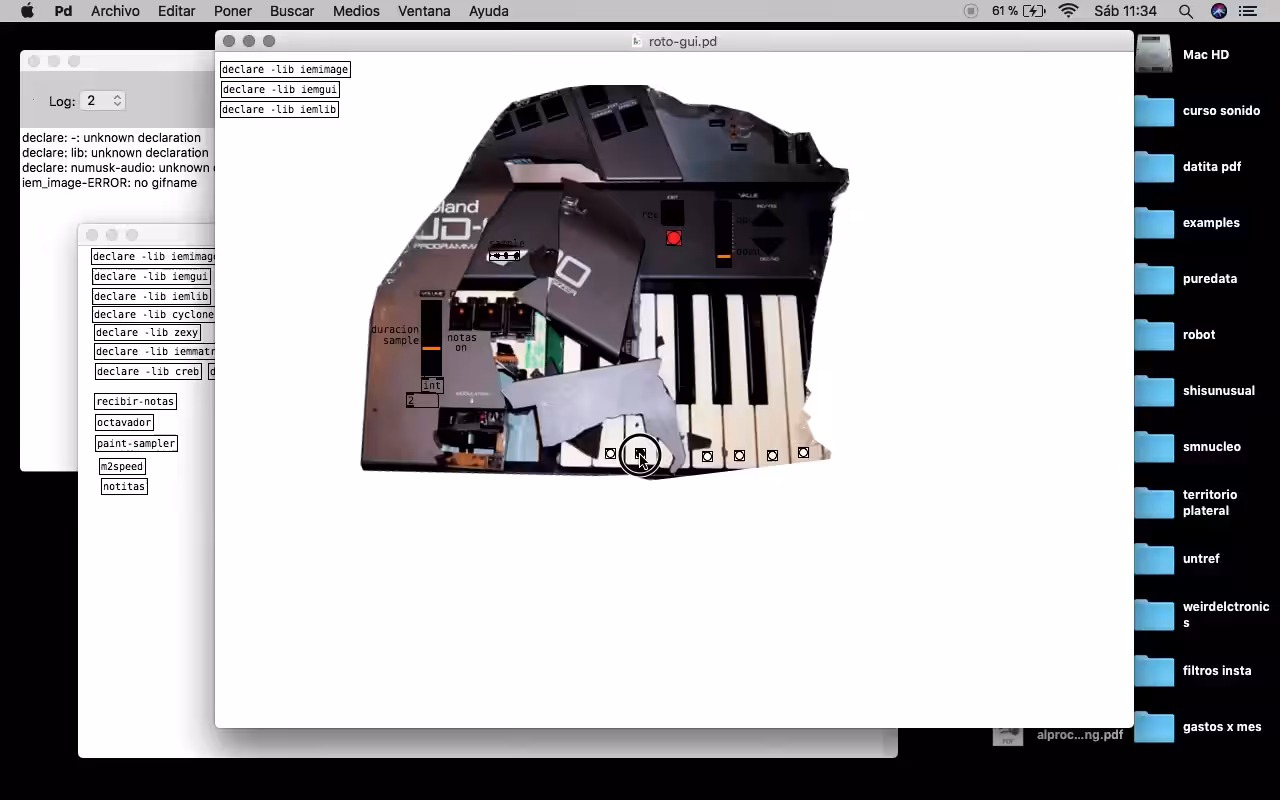Viewport: 1280px width, 800px height.
Task: Open the Spotlight search icon
Action: tap(1185, 11)
